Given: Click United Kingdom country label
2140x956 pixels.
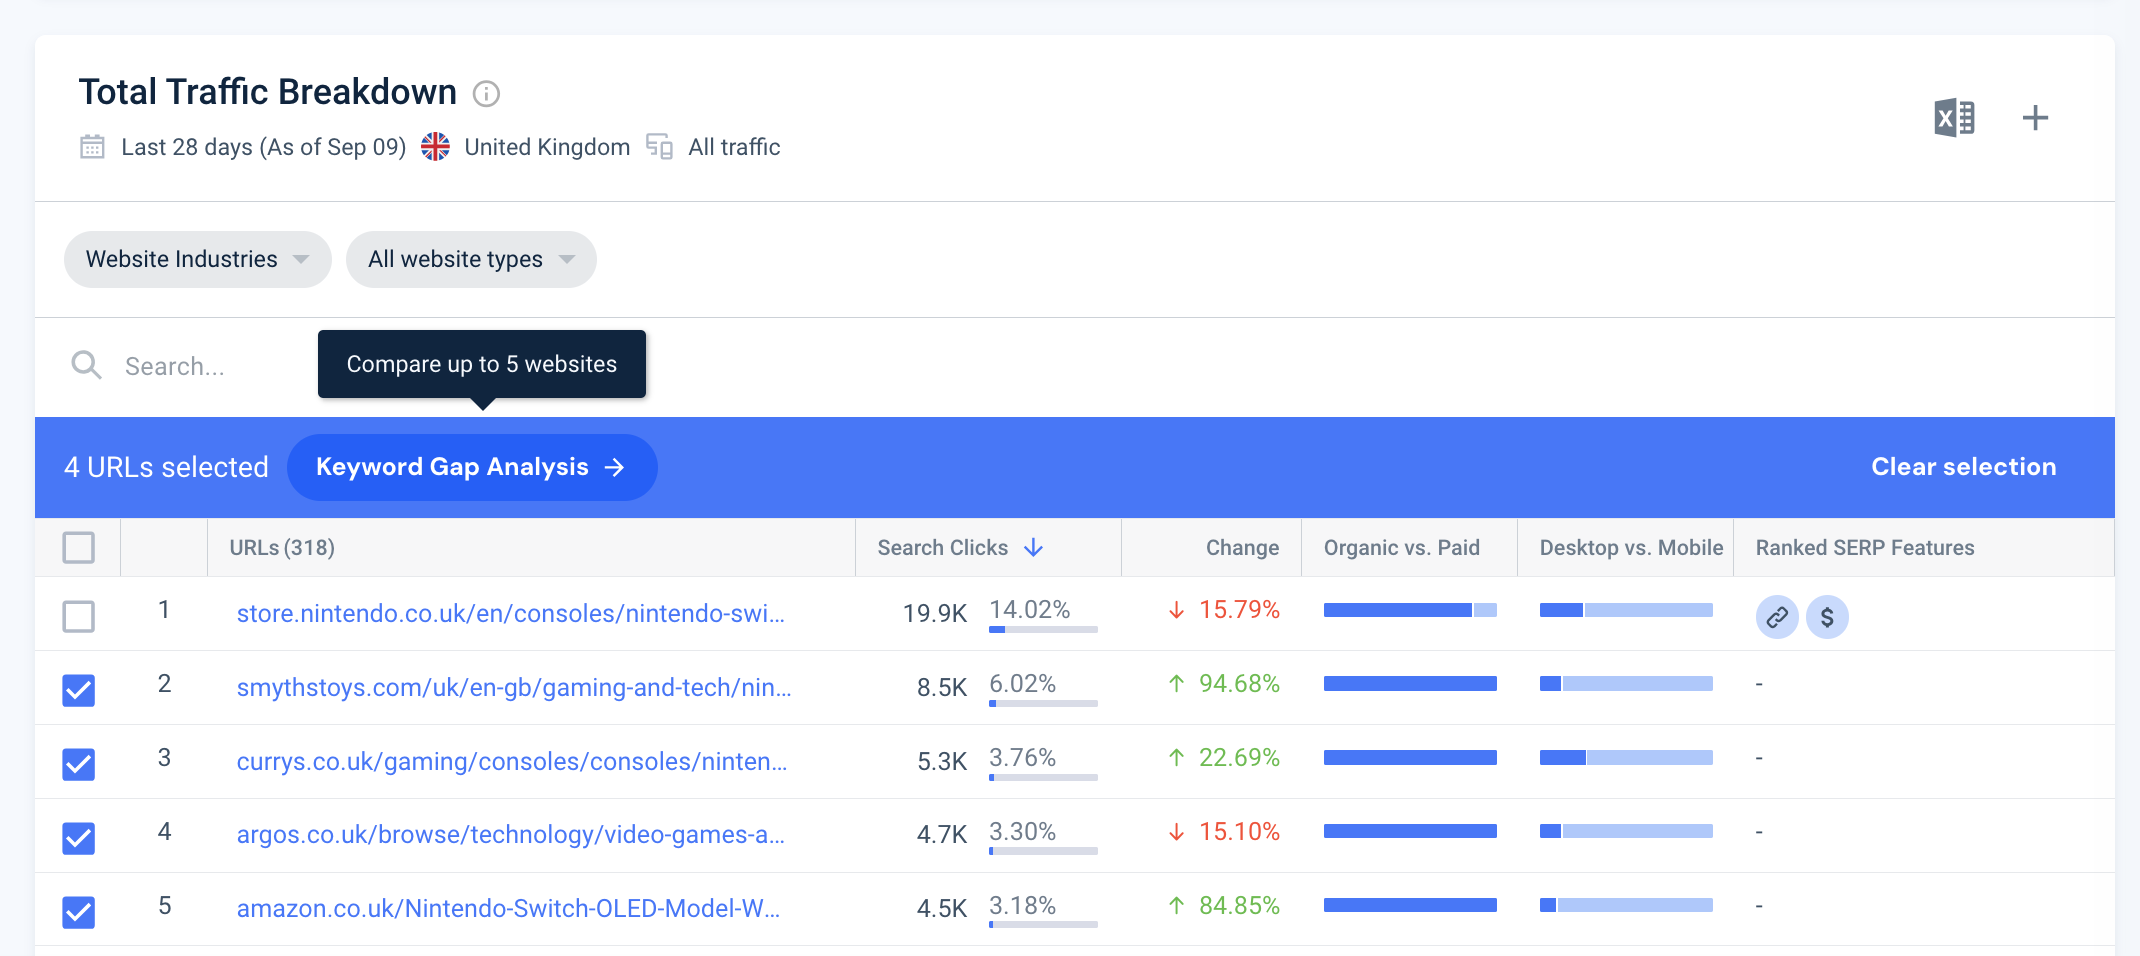Looking at the screenshot, I should click(547, 147).
